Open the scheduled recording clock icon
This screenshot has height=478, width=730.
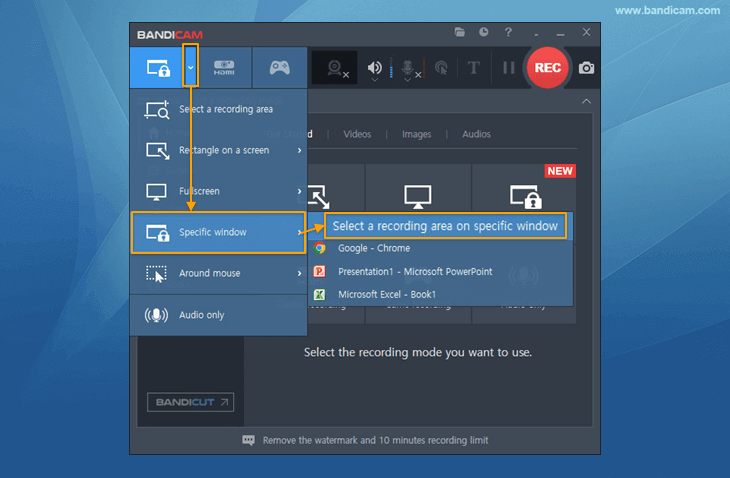coord(484,32)
